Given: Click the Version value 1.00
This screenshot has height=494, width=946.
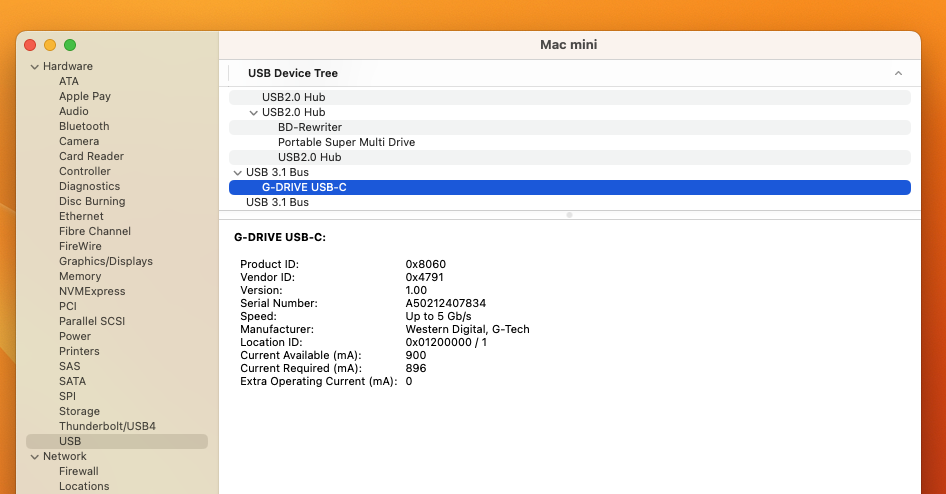Looking at the screenshot, I should click(416, 290).
